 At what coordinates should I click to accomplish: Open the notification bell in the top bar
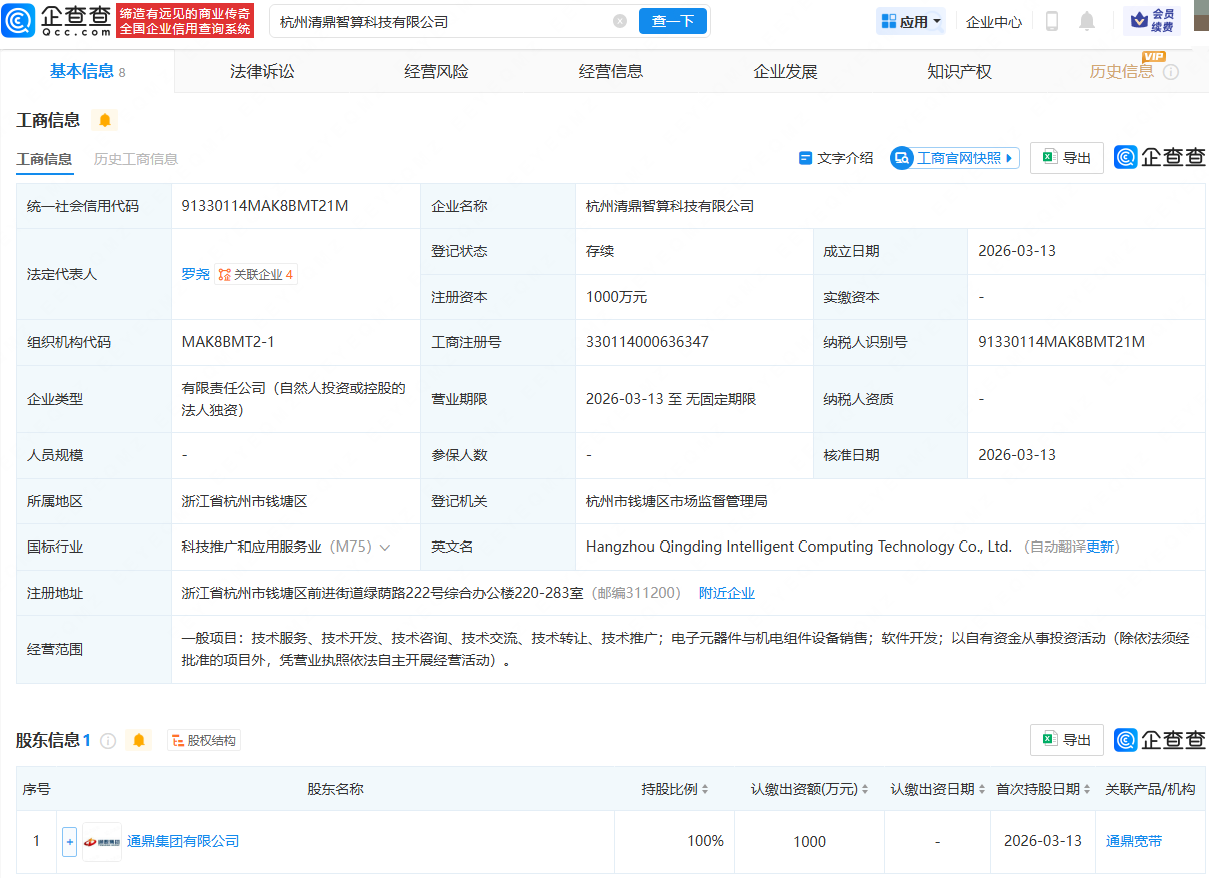[x=1086, y=20]
